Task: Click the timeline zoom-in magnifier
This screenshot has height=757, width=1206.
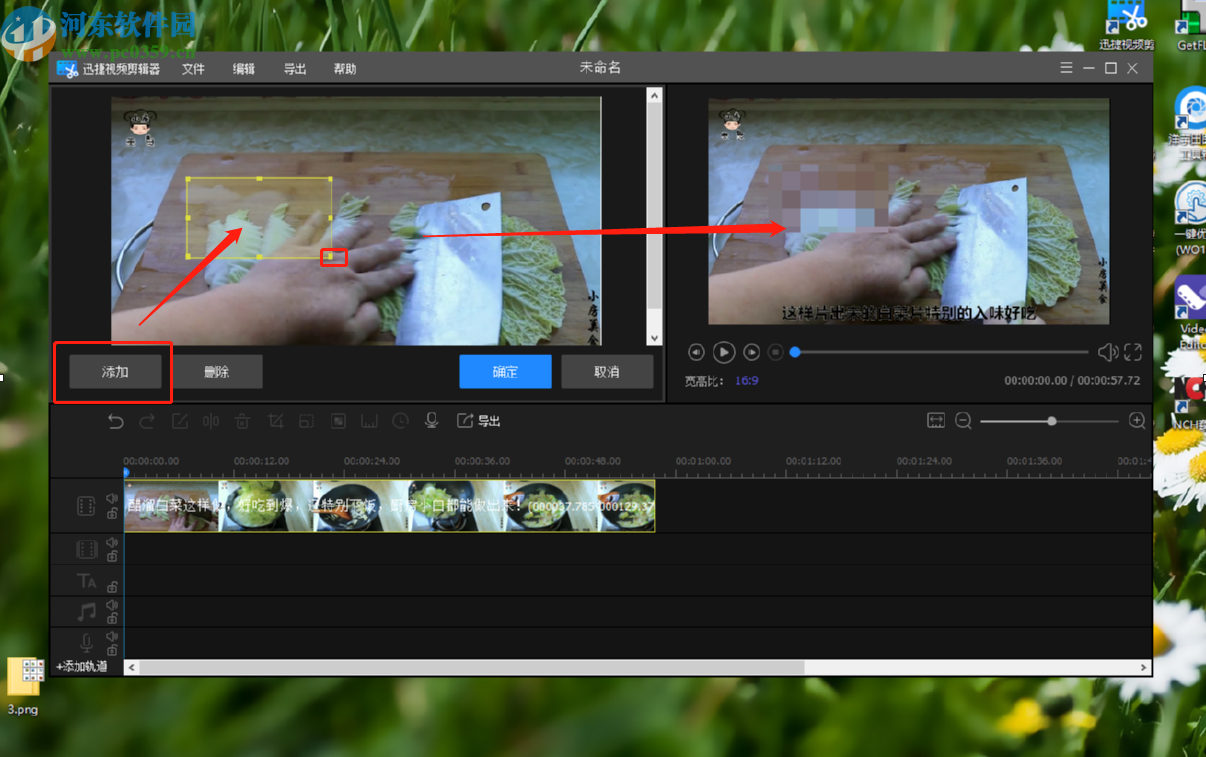Action: [x=1137, y=421]
